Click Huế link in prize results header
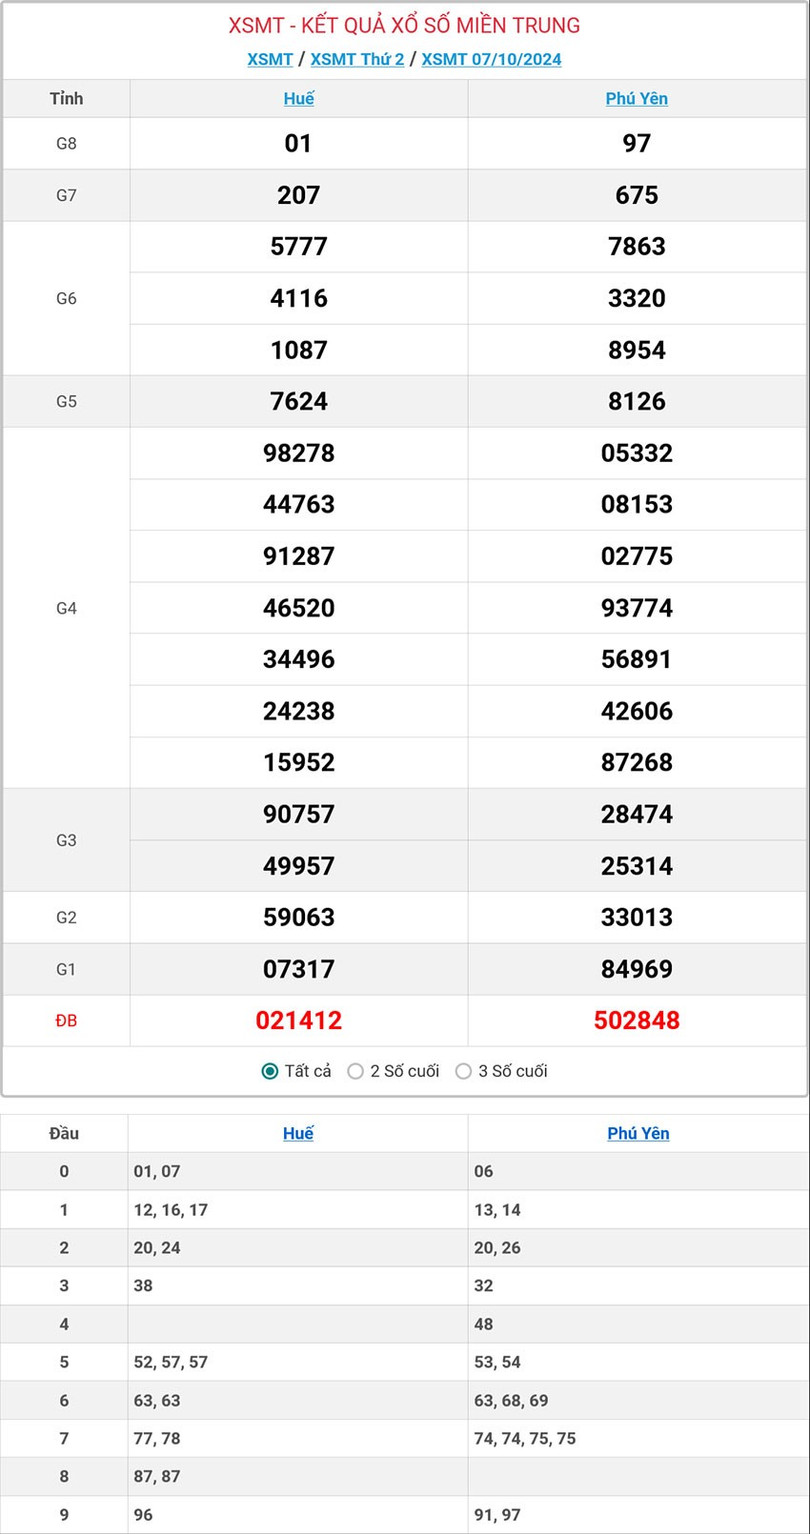The image size is (810, 1534). tap(298, 98)
